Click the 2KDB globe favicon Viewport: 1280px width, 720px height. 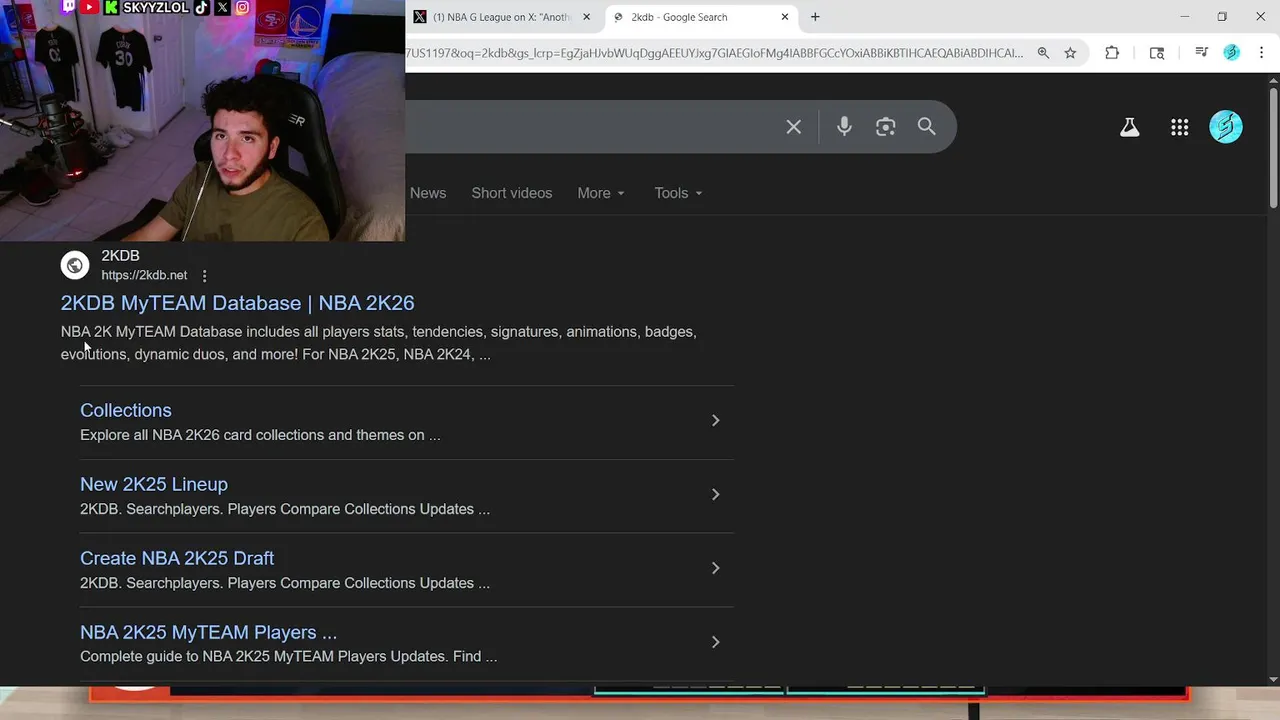(x=75, y=265)
